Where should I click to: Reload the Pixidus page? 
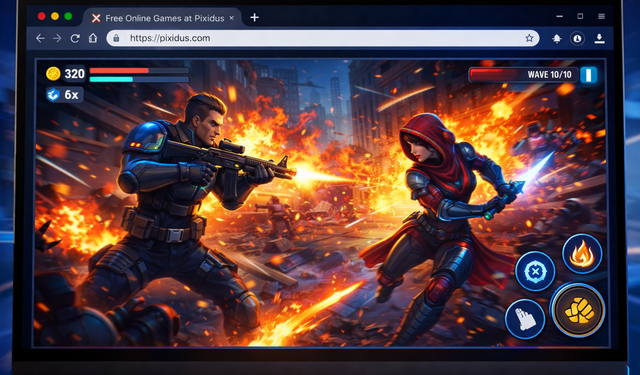75,38
